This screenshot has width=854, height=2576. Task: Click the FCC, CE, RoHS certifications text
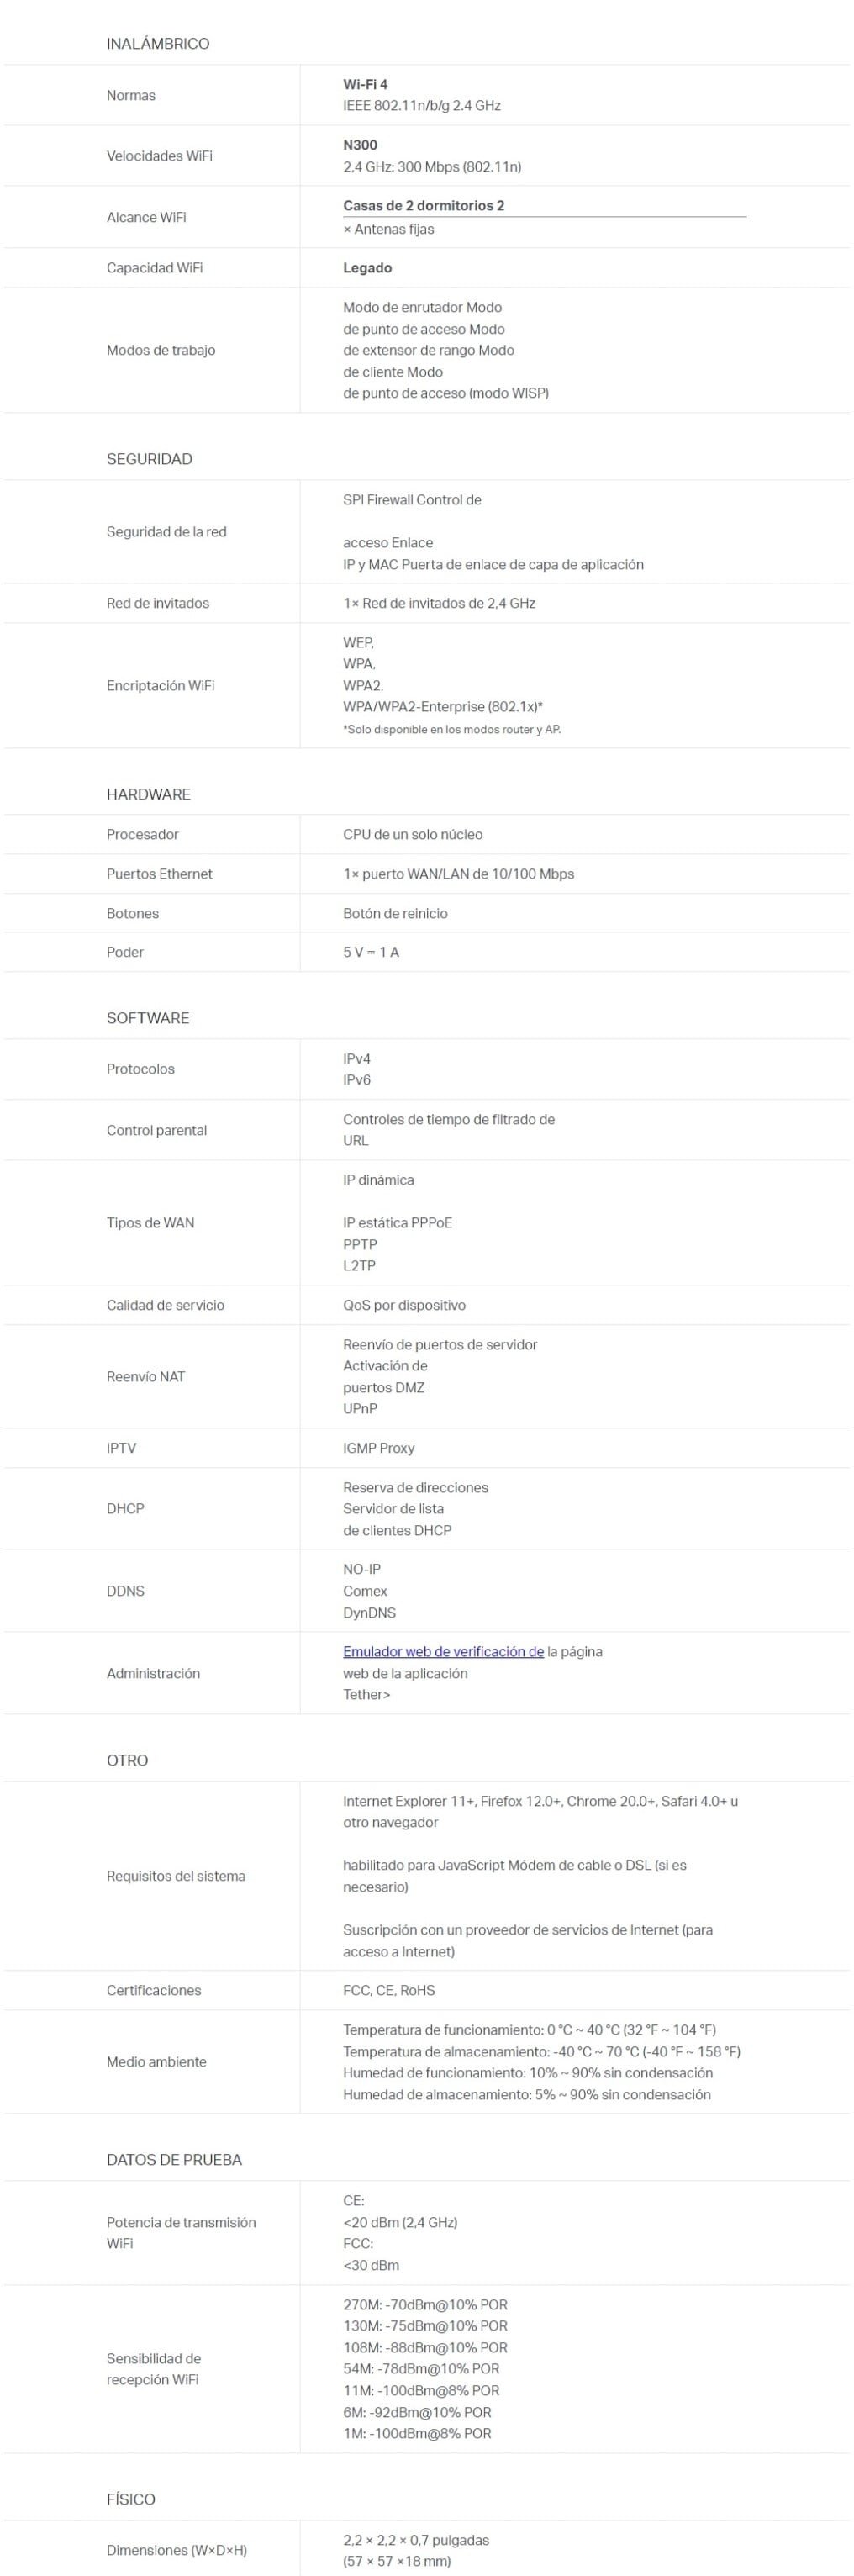pos(389,1990)
